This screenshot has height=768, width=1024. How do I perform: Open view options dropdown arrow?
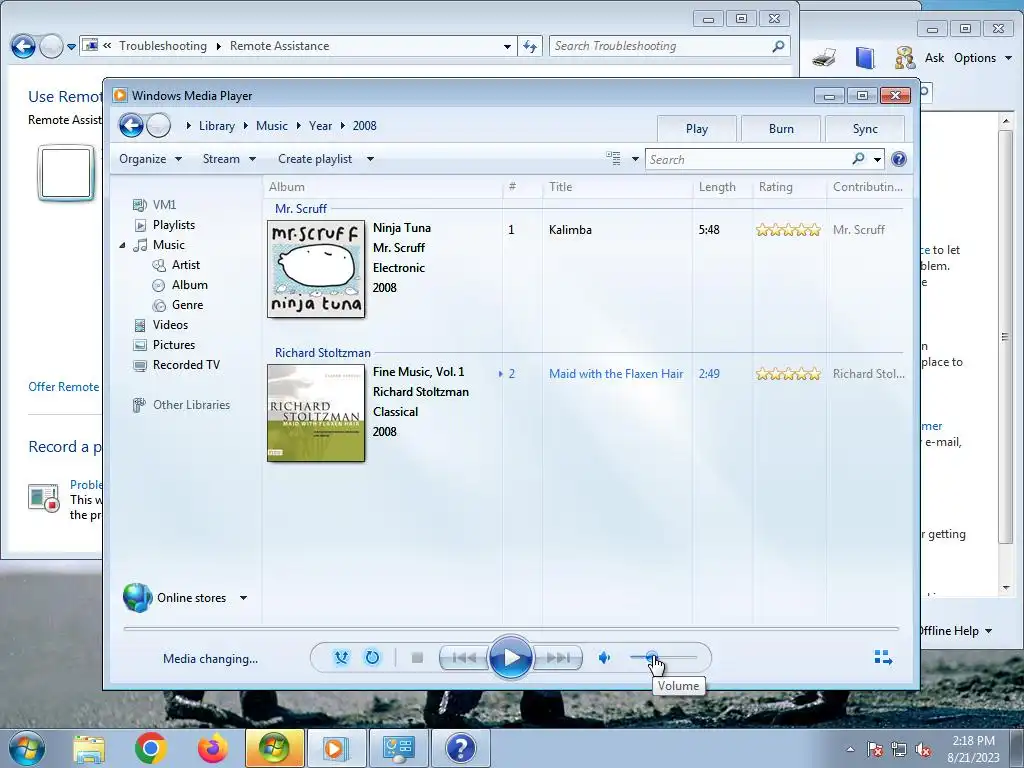[x=635, y=159]
